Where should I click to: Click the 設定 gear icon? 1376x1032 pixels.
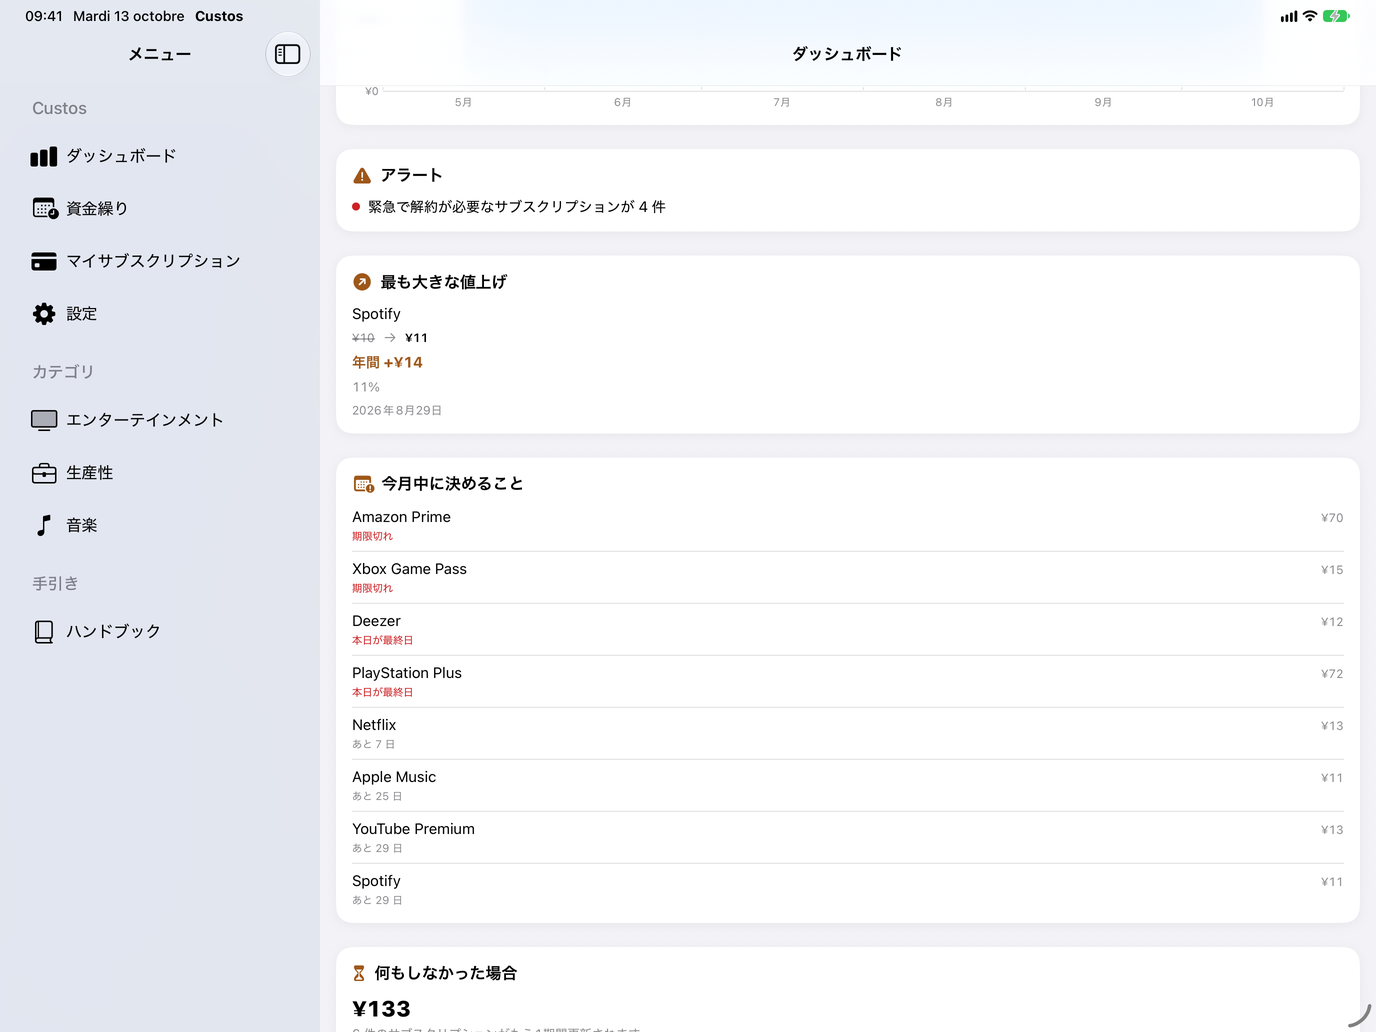[44, 314]
